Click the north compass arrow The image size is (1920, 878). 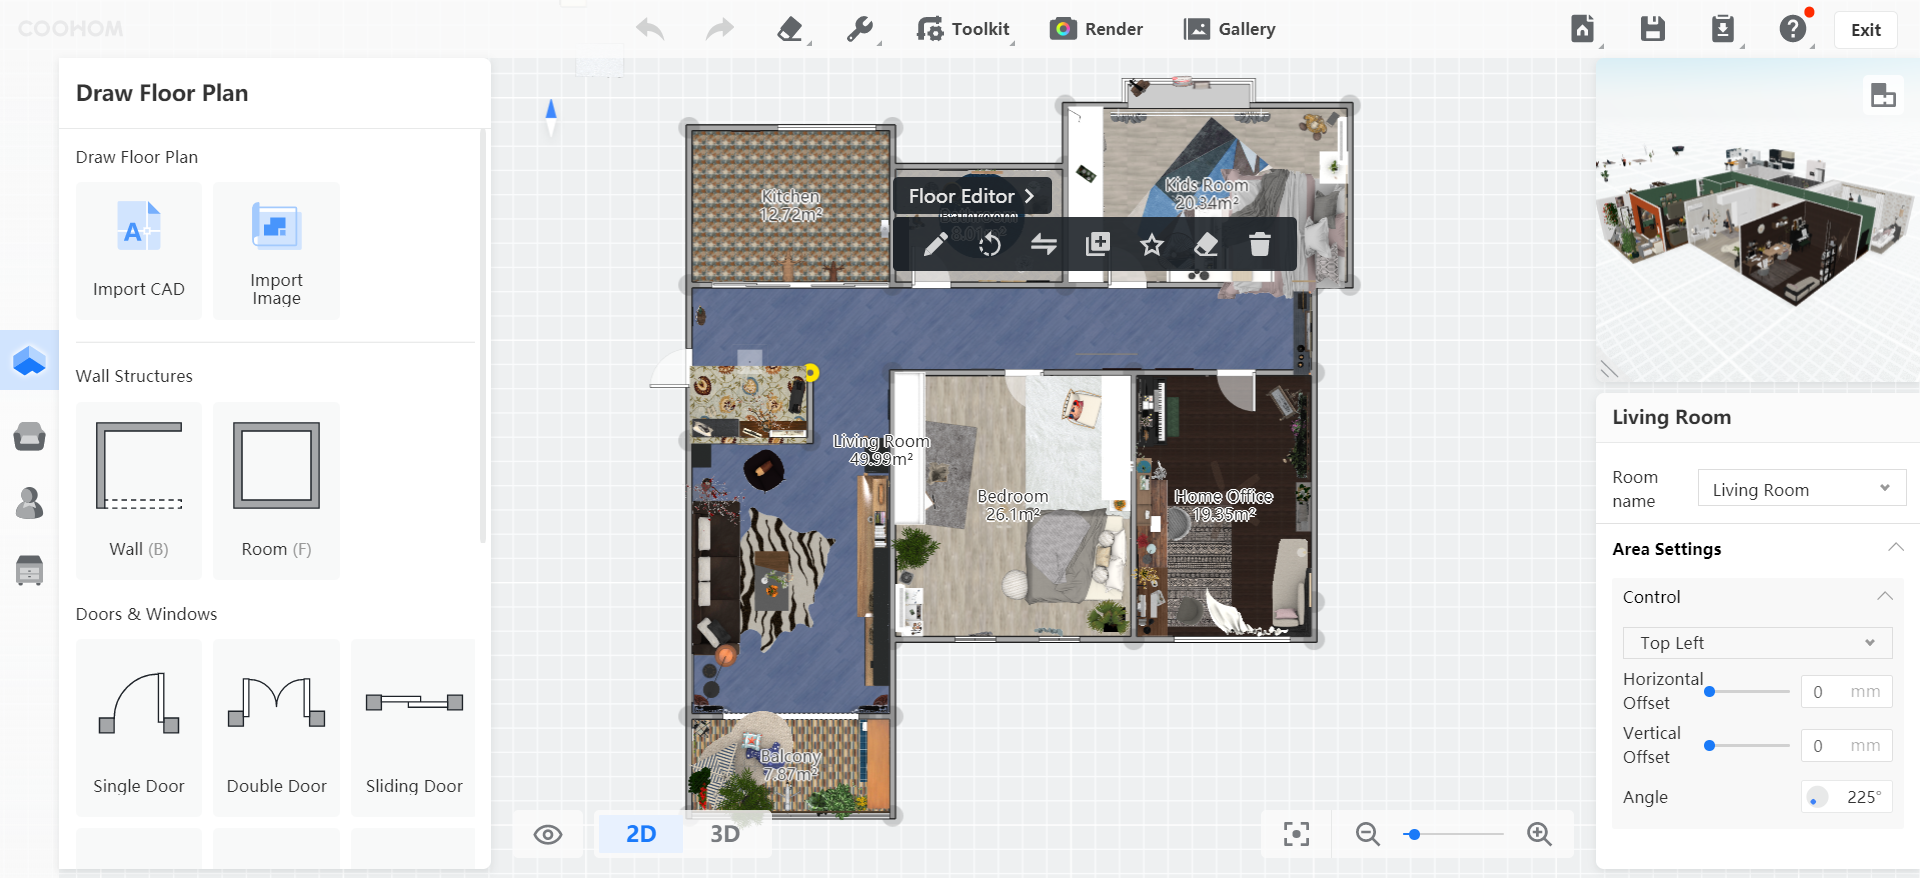[551, 117]
